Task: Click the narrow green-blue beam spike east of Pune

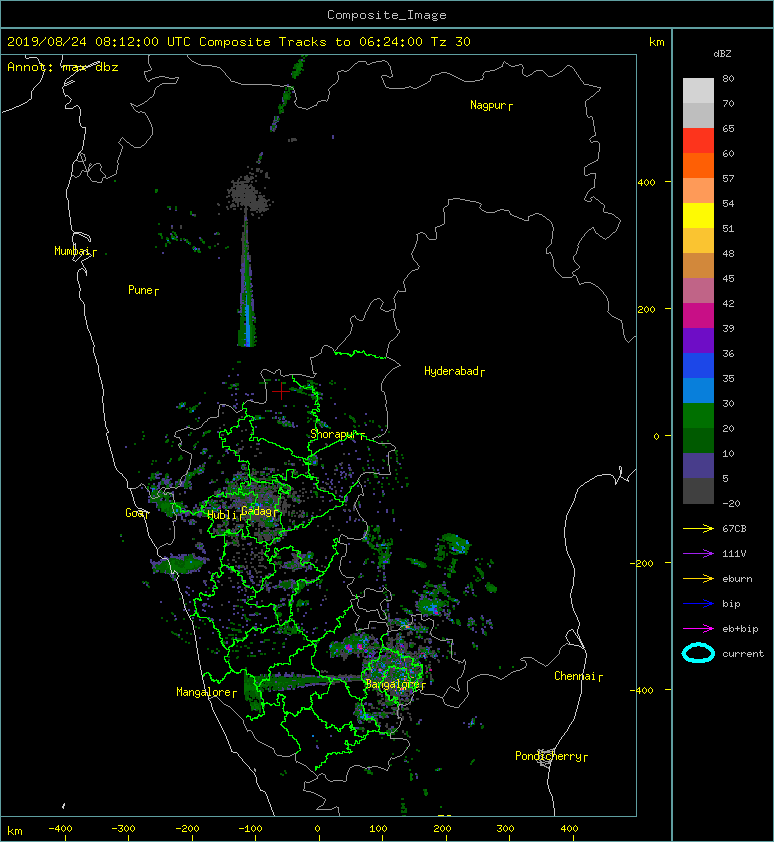Action: 247,279
